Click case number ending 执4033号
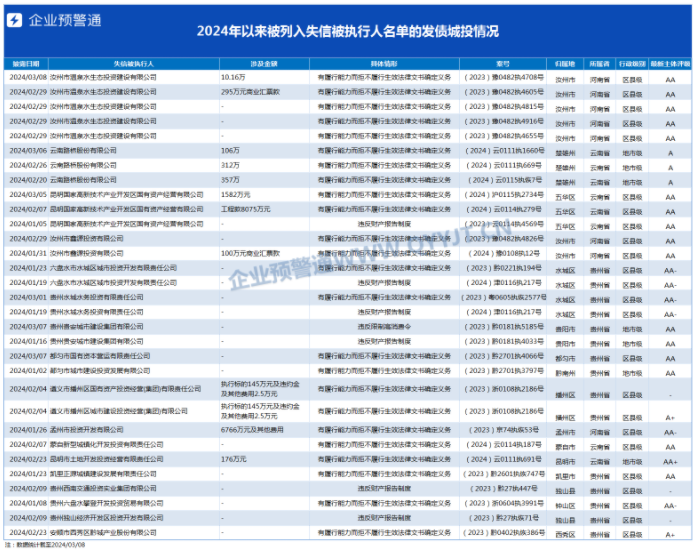 tap(503, 341)
